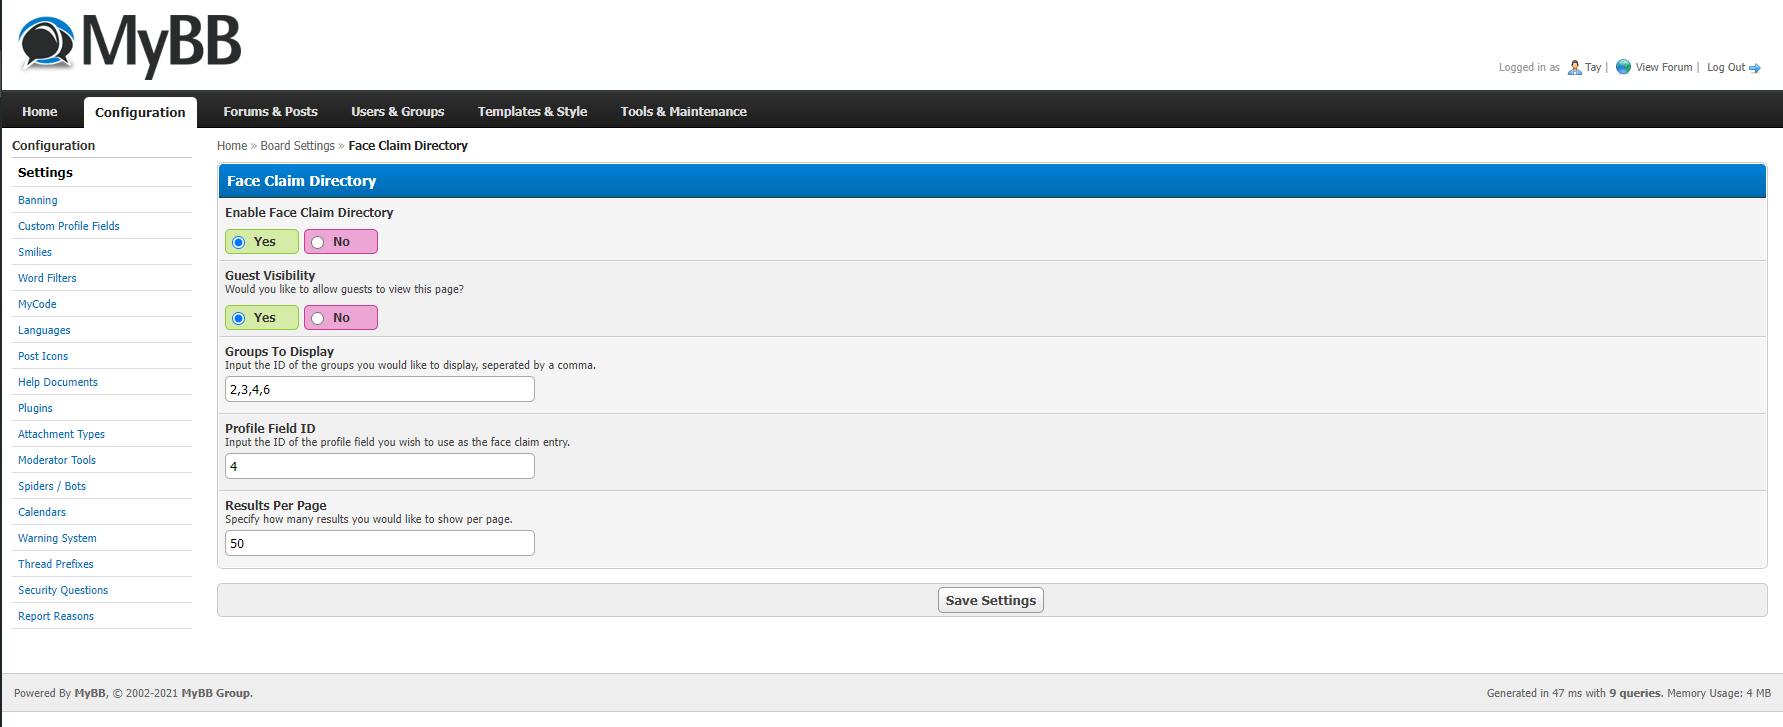Viewport: 1783px width, 727px height.
Task: Click the MyBB logo
Action: tap(130, 45)
